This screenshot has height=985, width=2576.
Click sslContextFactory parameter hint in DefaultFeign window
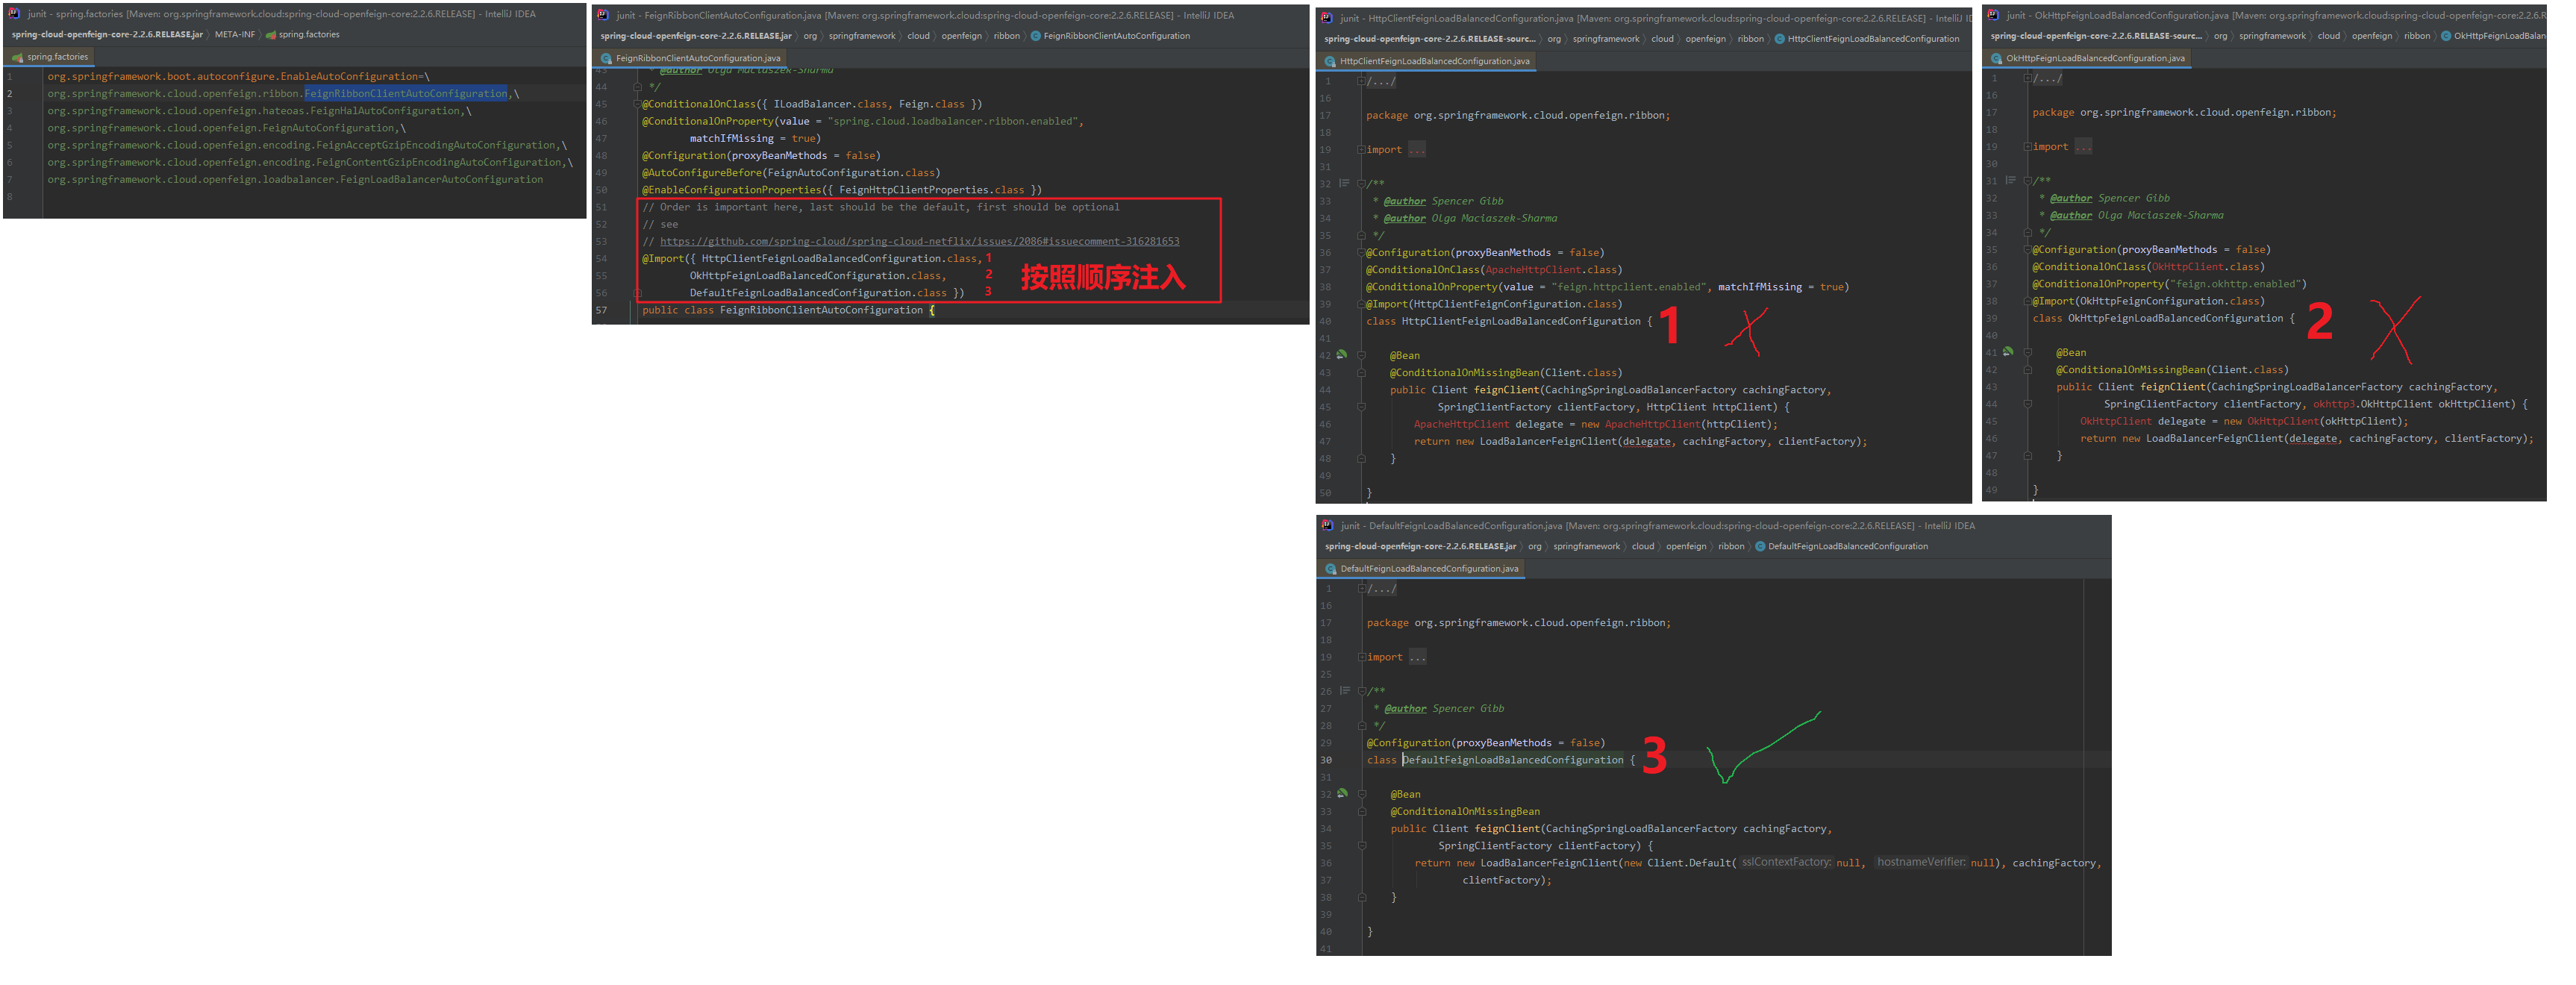pos(1786,862)
